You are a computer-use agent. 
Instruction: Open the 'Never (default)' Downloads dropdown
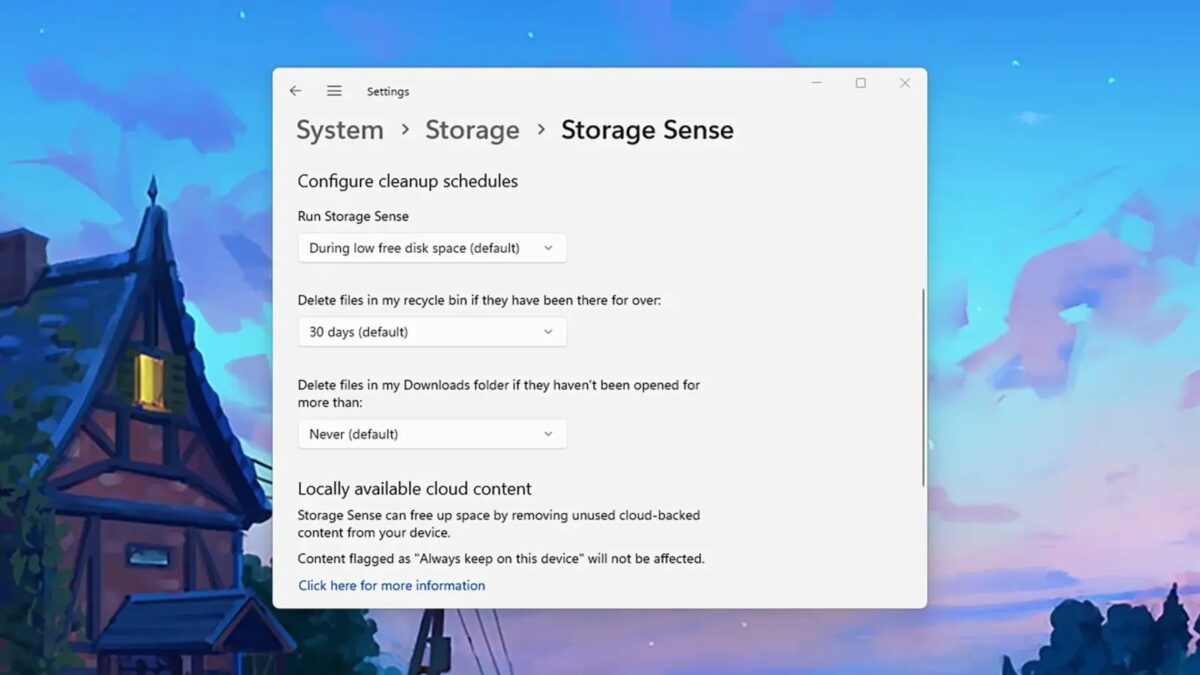[432, 433]
